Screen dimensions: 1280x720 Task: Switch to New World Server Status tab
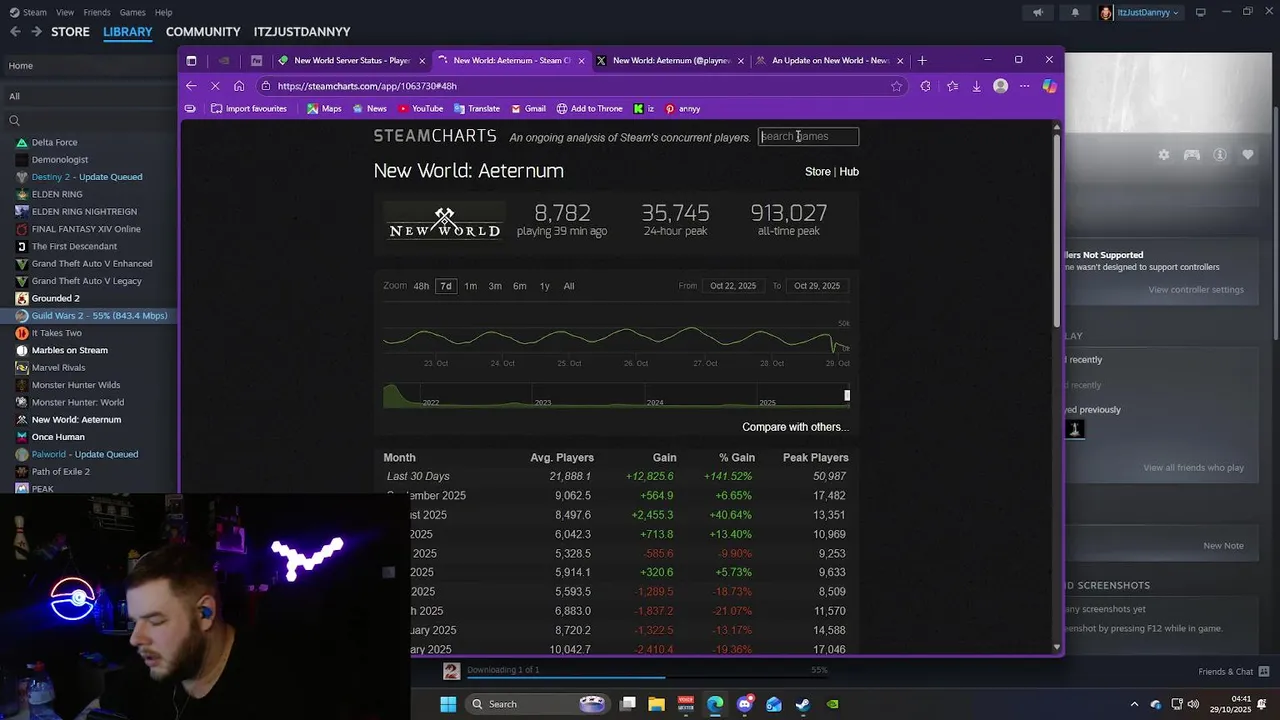coord(352,60)
